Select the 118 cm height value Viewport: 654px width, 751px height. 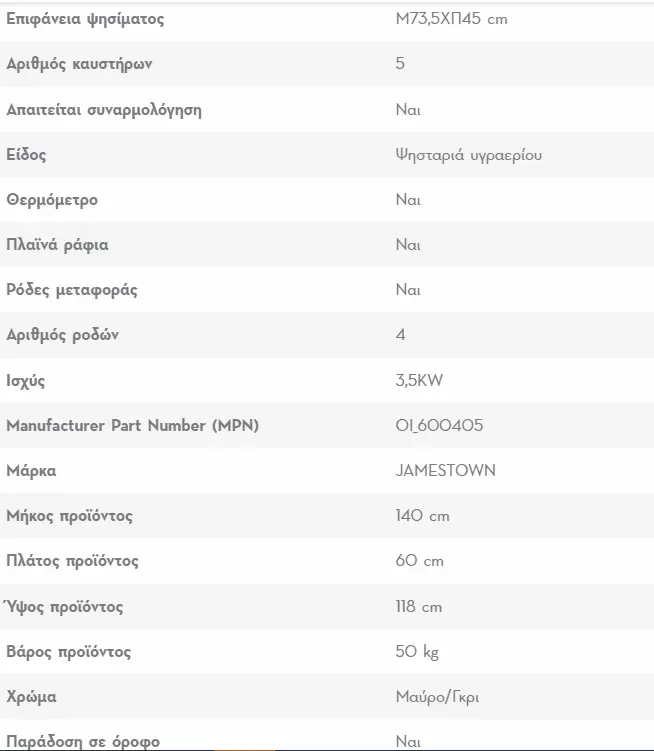coord(419,606)
